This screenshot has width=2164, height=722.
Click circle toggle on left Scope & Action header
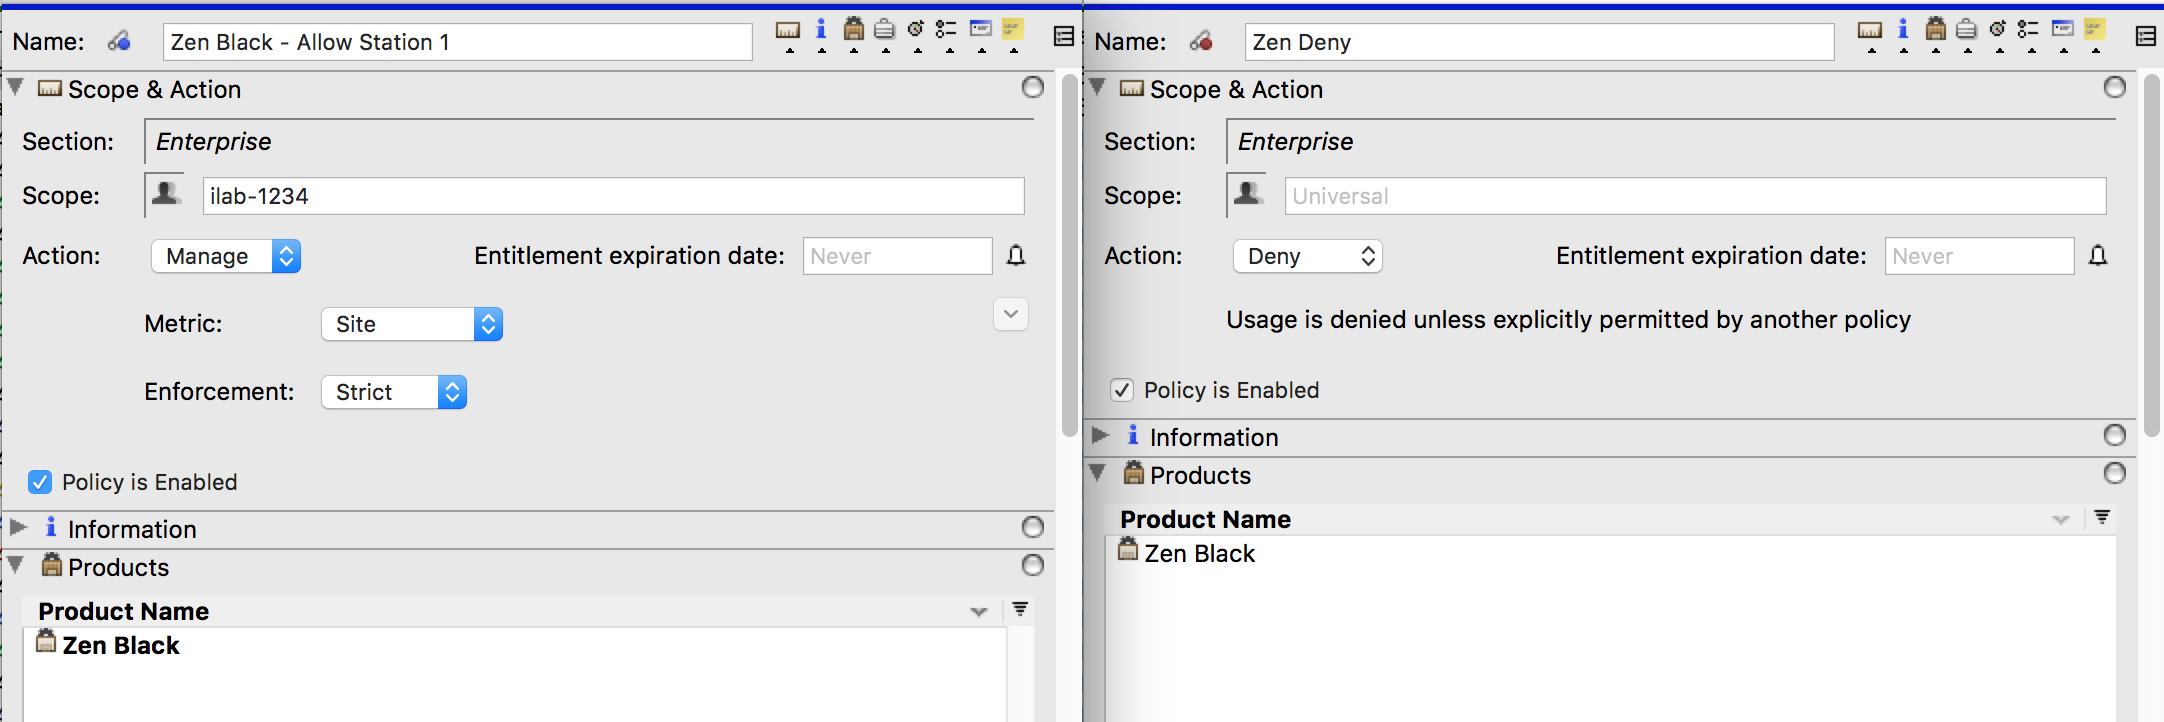pyautogui.click(x=1033, y=88)
